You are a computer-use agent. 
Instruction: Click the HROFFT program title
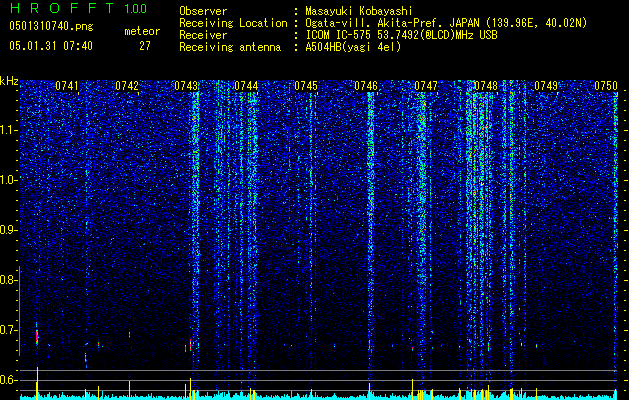(62, 8)
